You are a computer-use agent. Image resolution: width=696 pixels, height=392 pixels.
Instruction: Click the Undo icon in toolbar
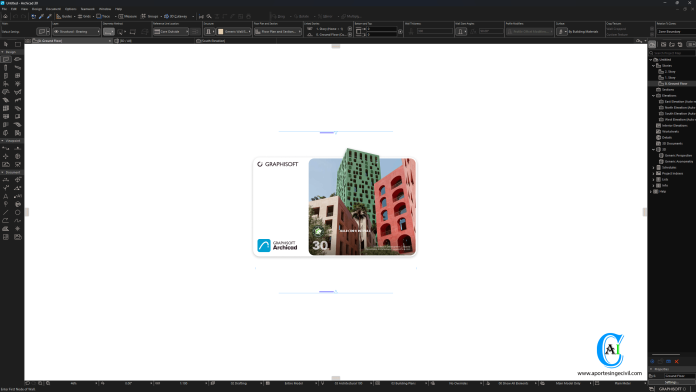point(16,16)
